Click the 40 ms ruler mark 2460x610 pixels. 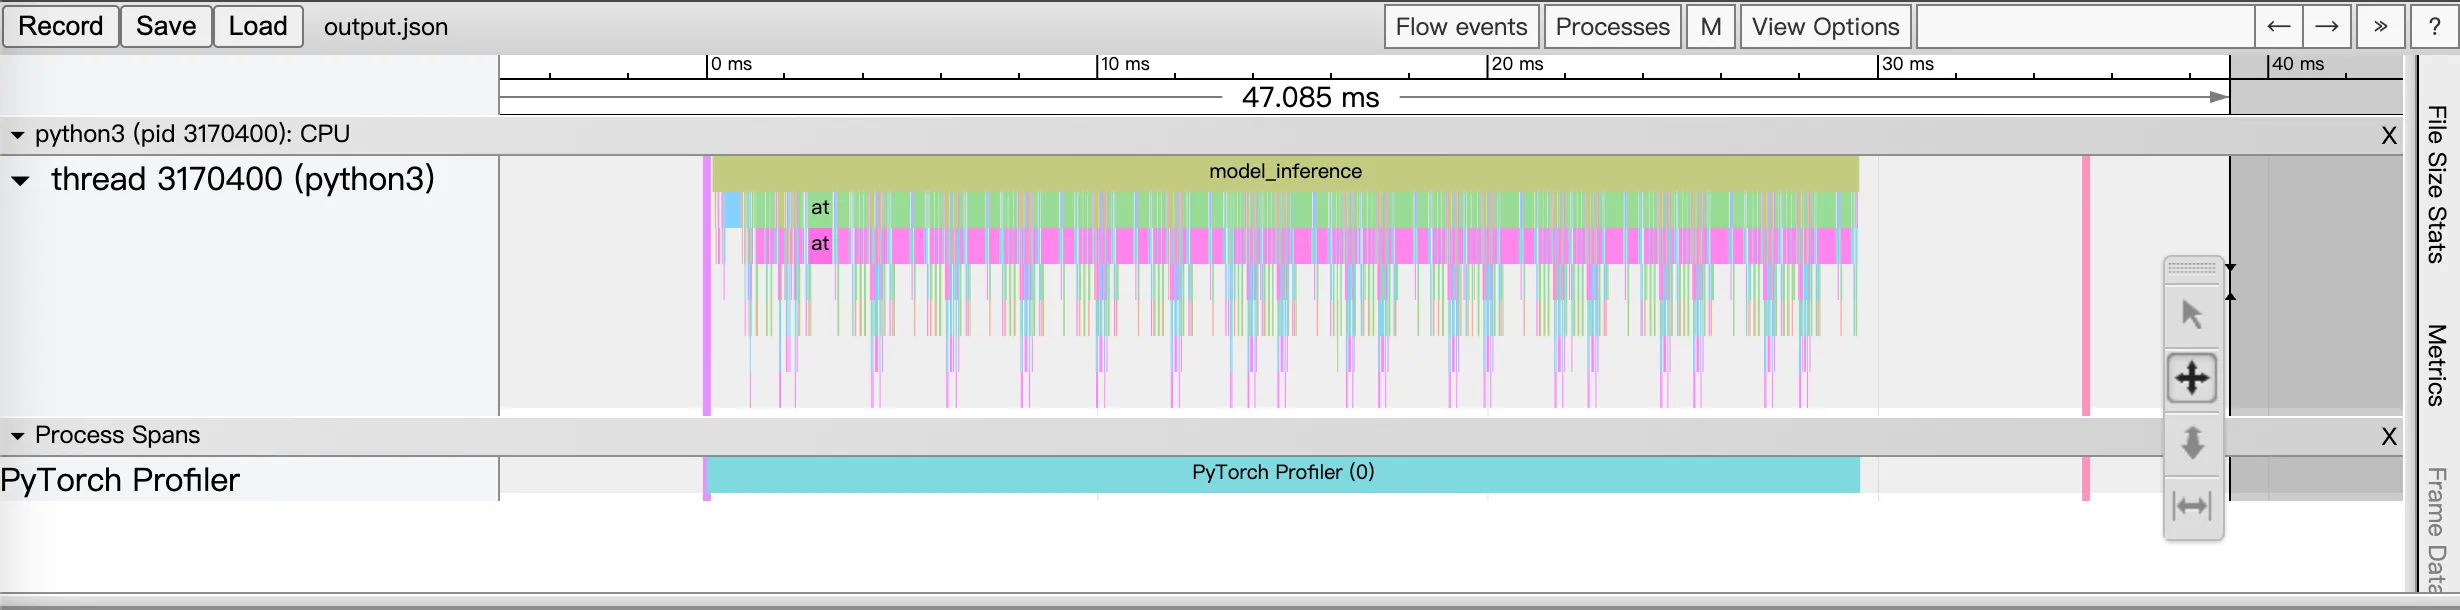coord(2298,64)
